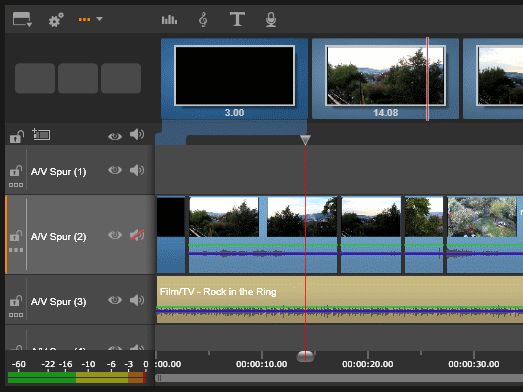Click the horizontal timeline scrollbar
523x392 pixels.
tap(339, 378)
